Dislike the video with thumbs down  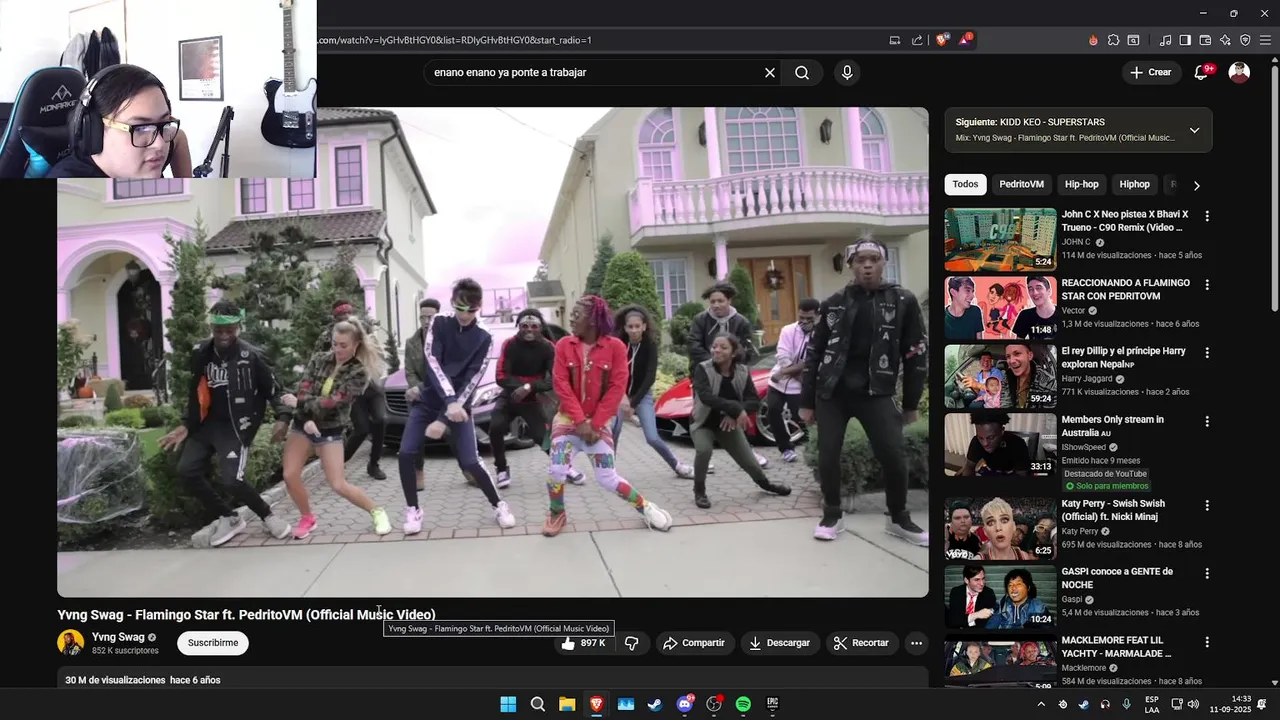point(632,643)
